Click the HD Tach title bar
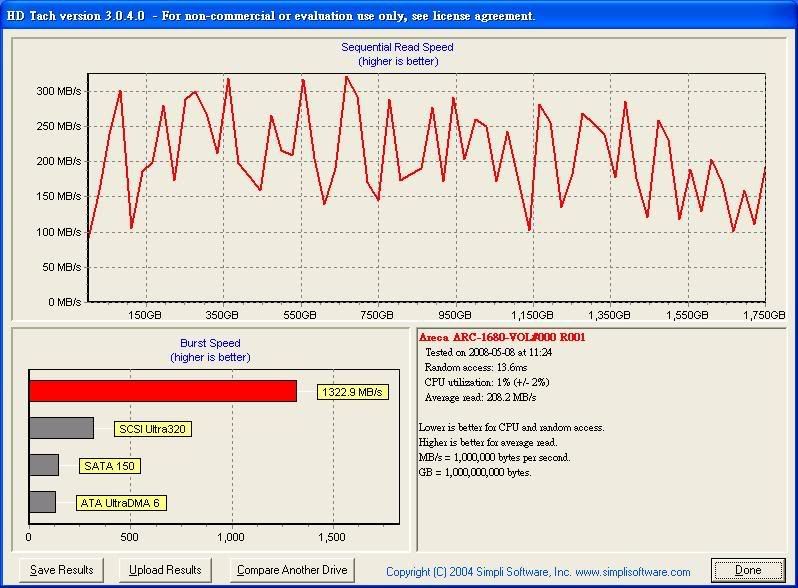 coord(399,16)
